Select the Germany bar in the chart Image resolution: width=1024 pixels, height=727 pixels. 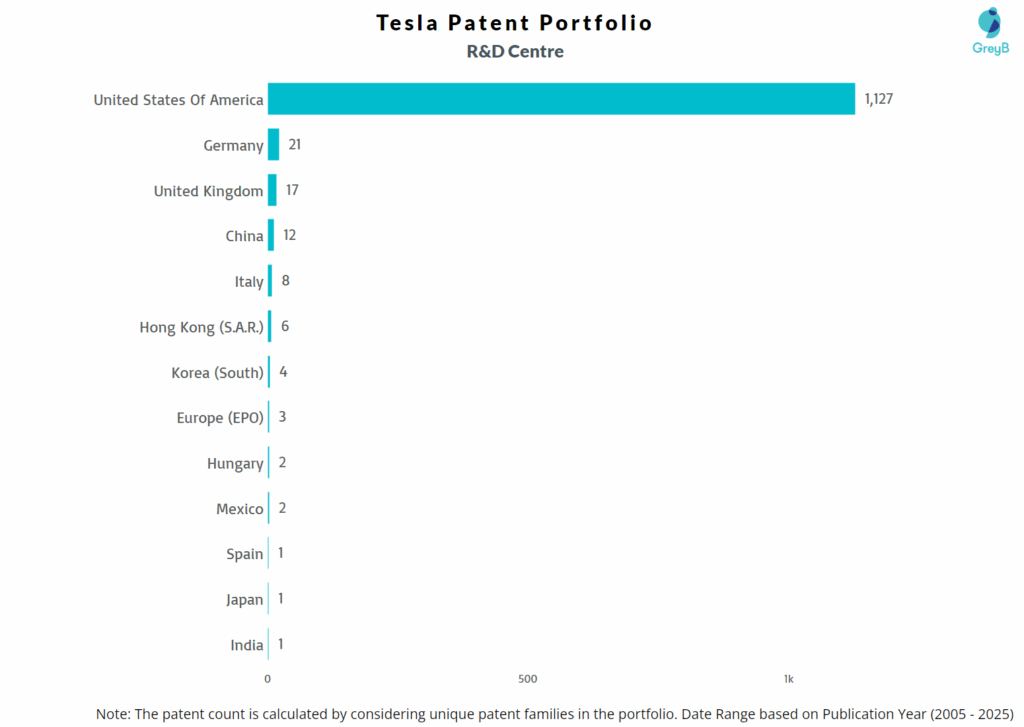click(274, 145)
